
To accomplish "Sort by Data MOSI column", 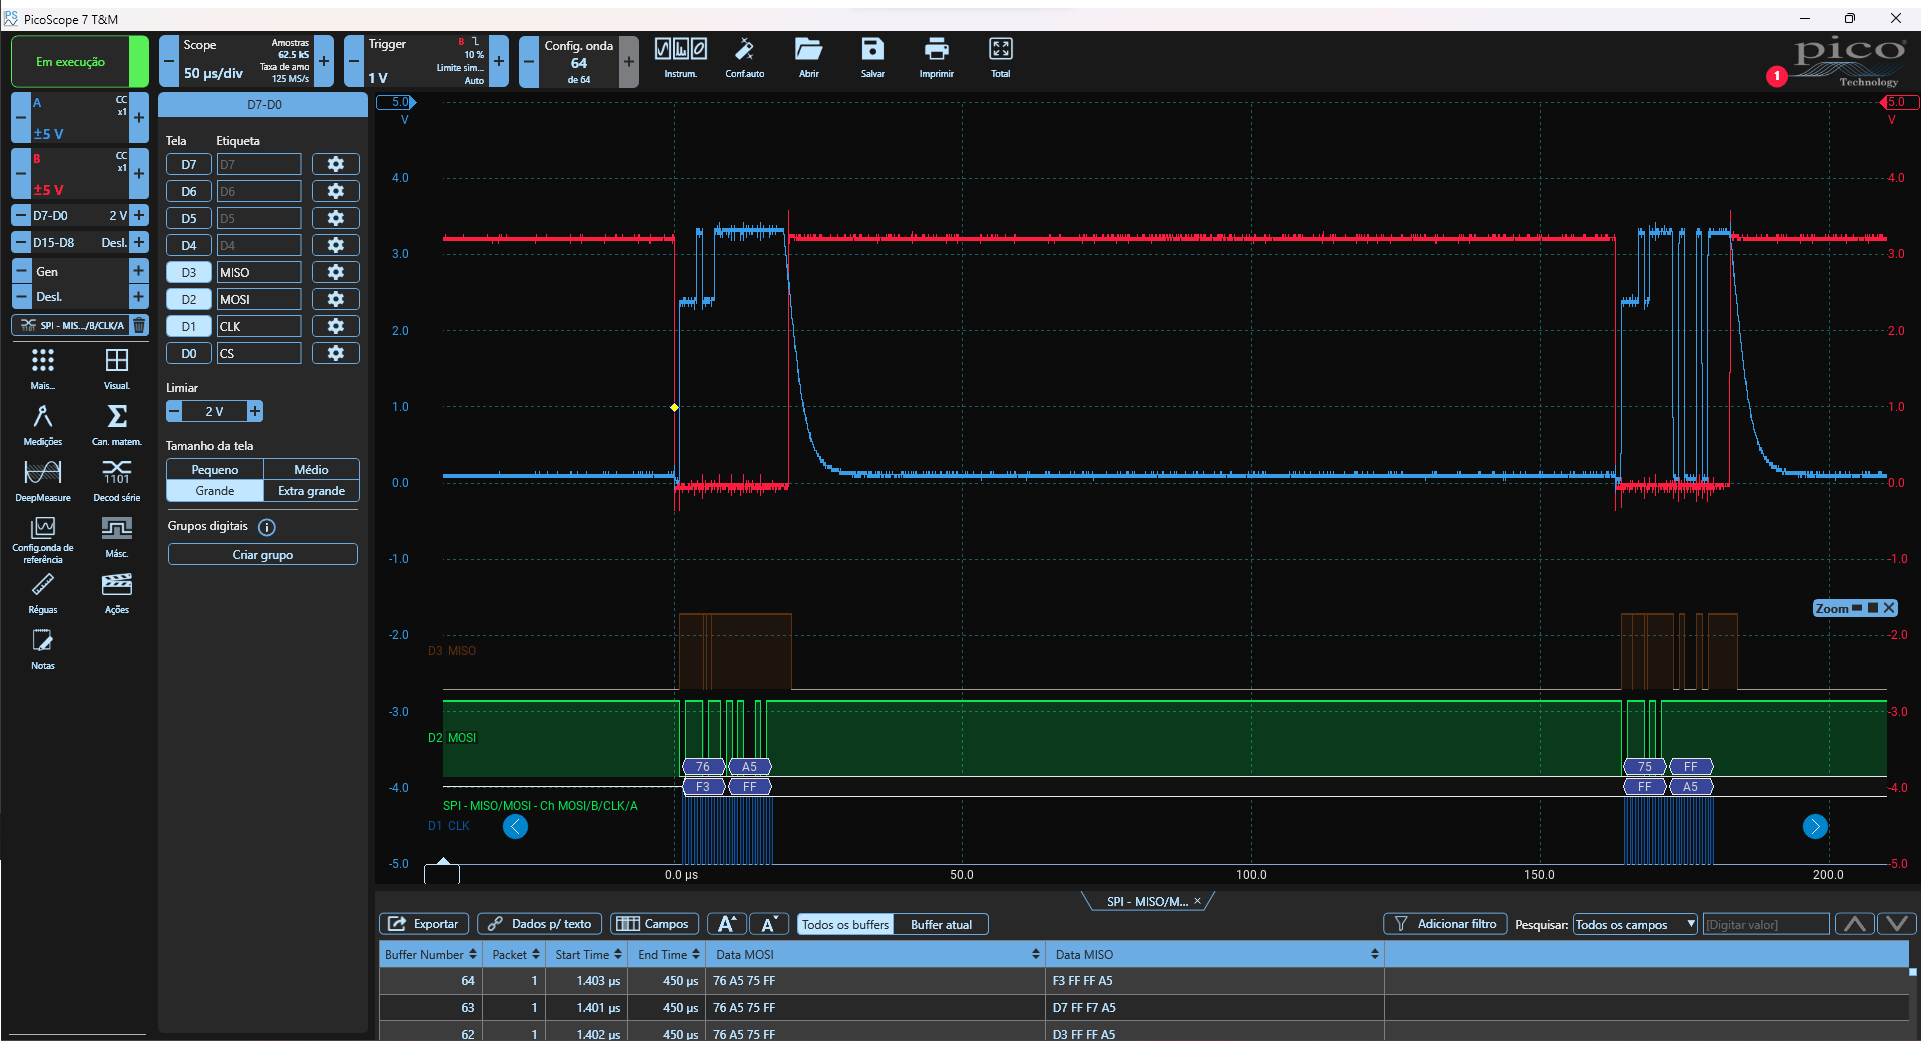I will click(x=876, y=954).
